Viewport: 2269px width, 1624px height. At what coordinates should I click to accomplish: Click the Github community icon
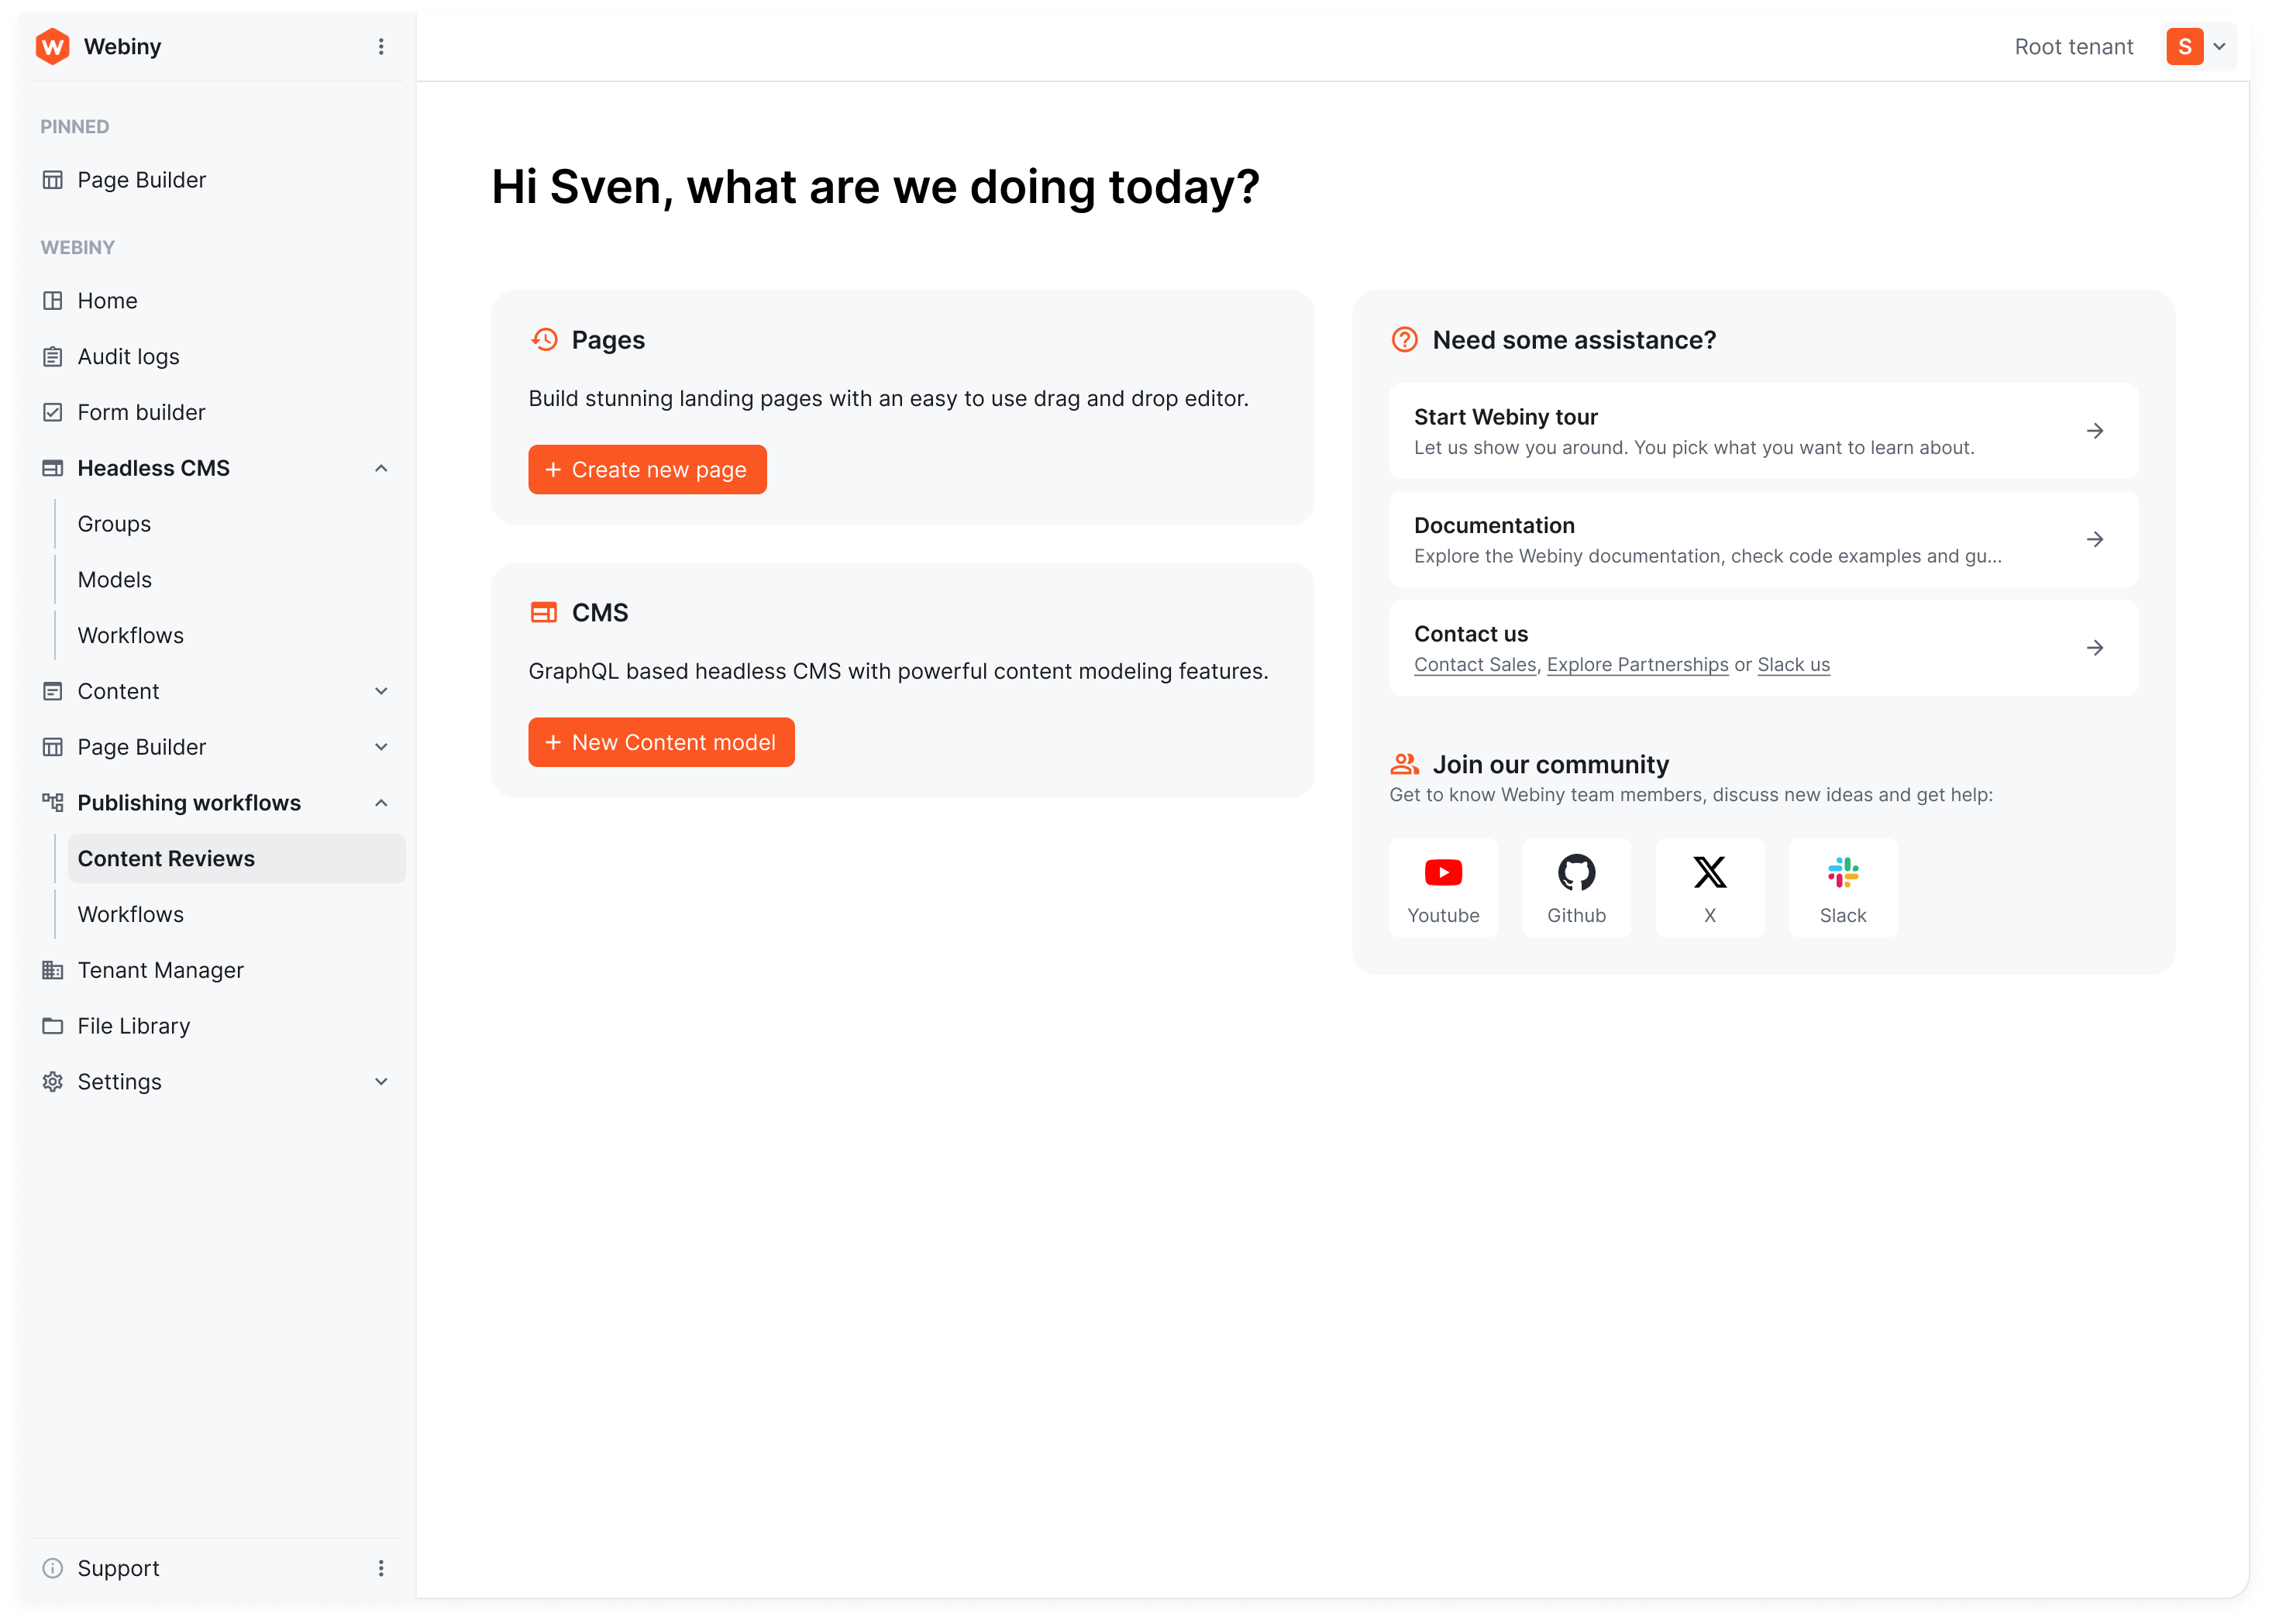point(1576,873)
